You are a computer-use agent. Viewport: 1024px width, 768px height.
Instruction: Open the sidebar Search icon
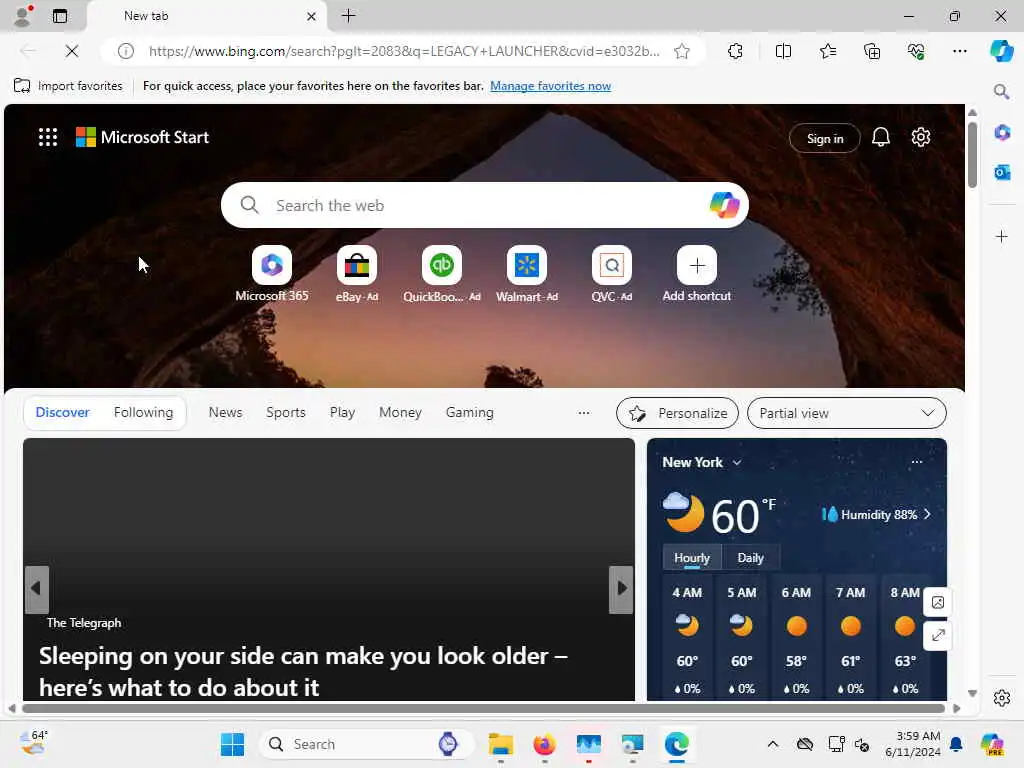1002,91
